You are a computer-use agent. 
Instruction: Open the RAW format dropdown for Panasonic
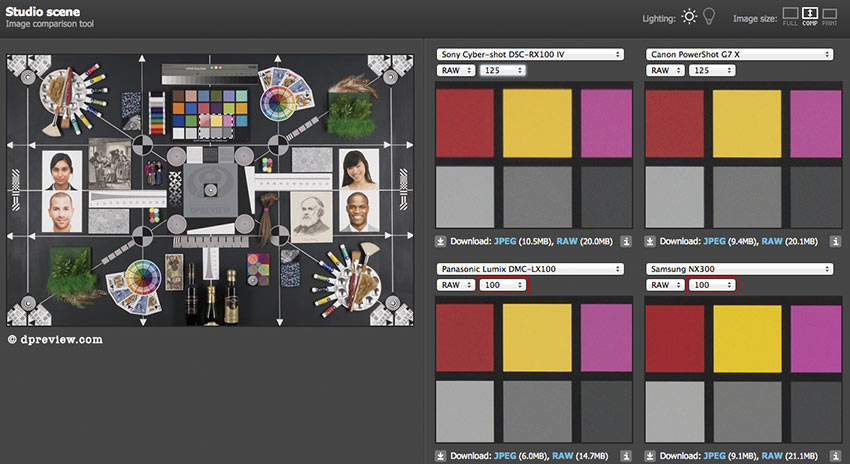[456, 285]
